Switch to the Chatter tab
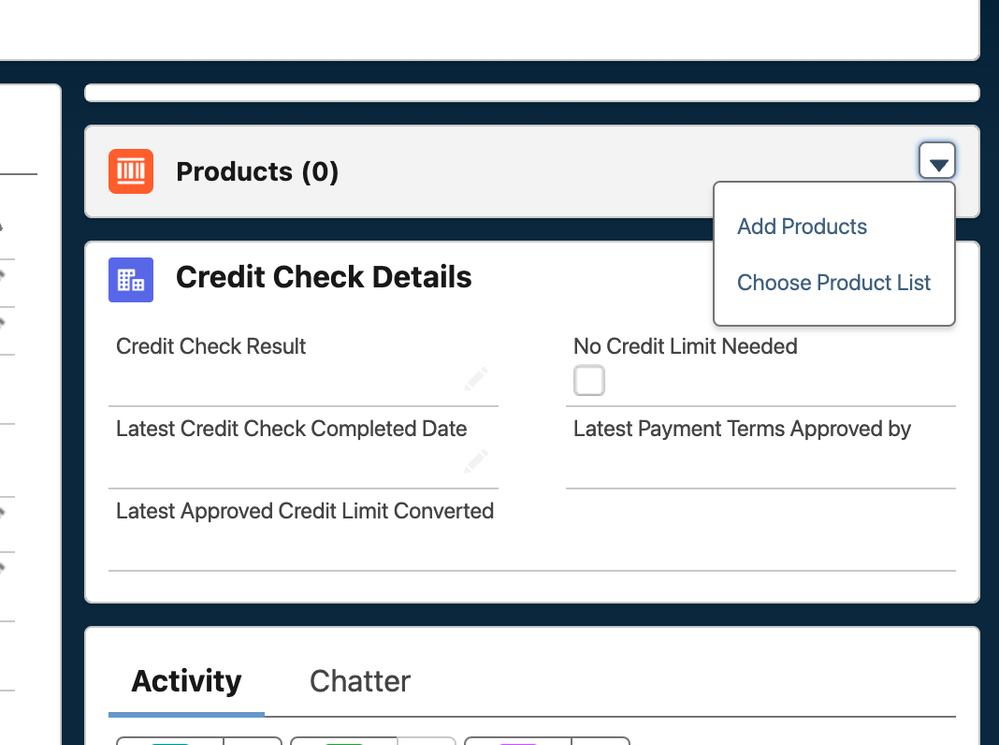 (x=360, y=681)
